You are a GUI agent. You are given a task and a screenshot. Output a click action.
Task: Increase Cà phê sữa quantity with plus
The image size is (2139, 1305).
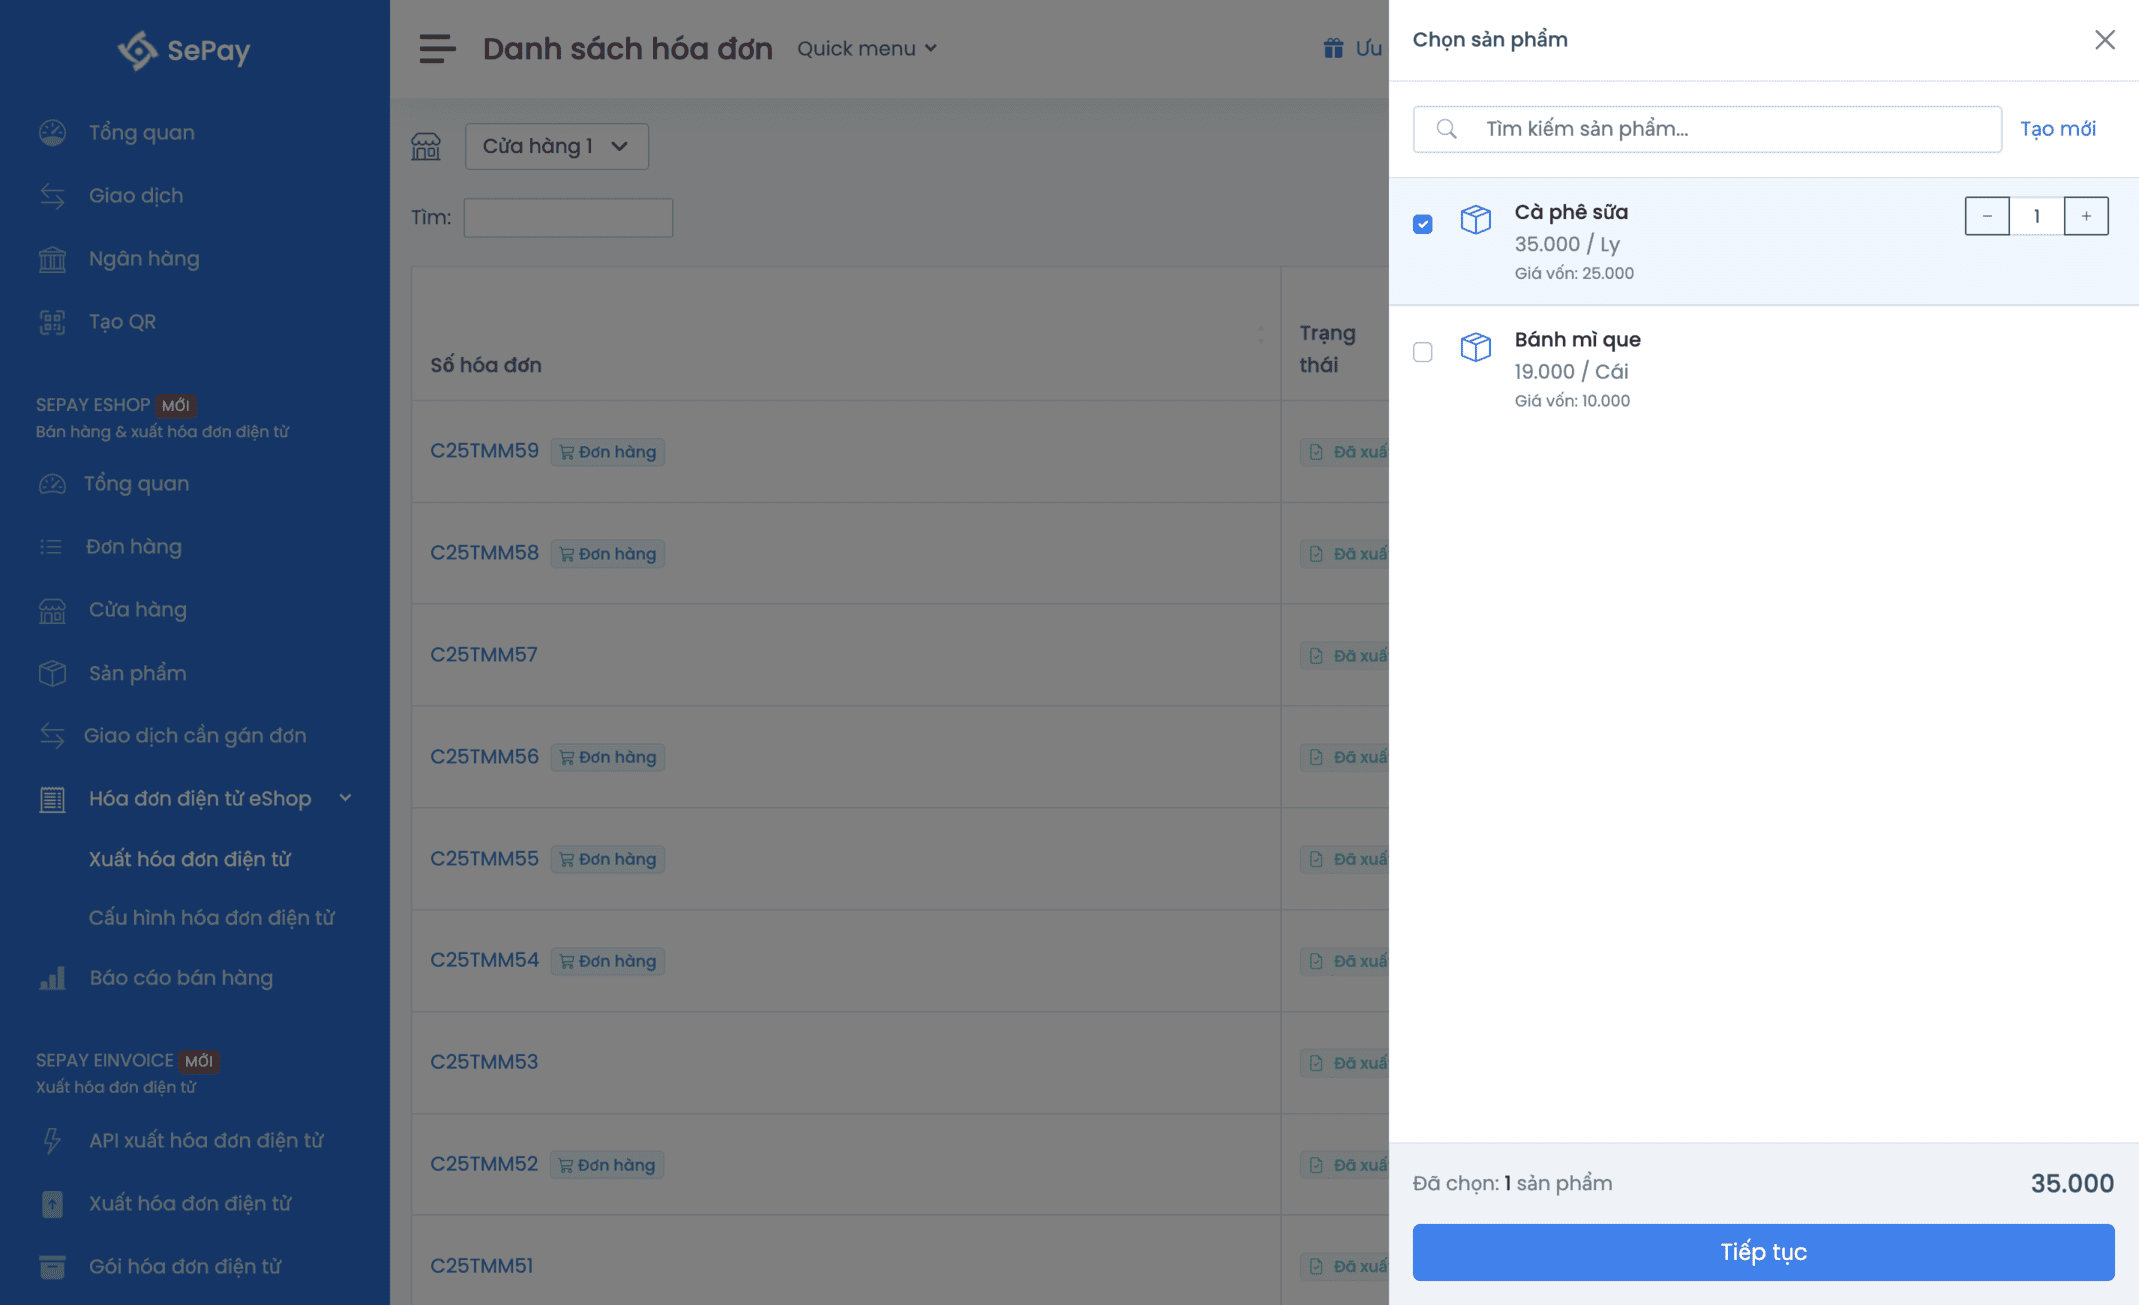coord(2086,216)
